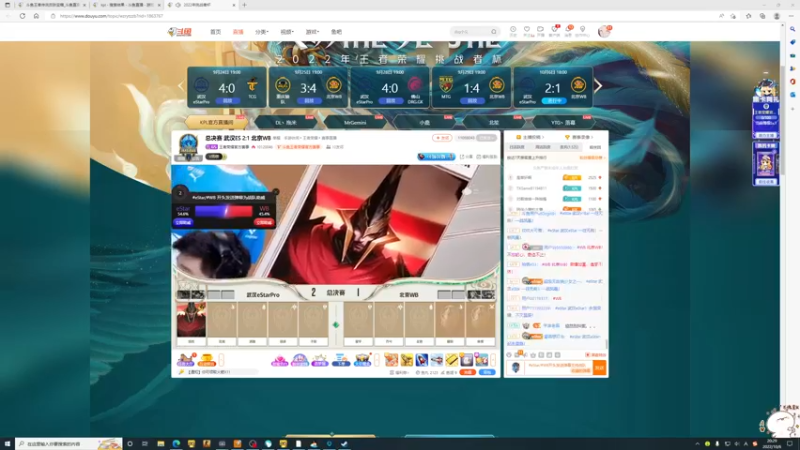Send the blue rocket gift
The height and width of the screenshot is (450, 800).
coord(421,360)
